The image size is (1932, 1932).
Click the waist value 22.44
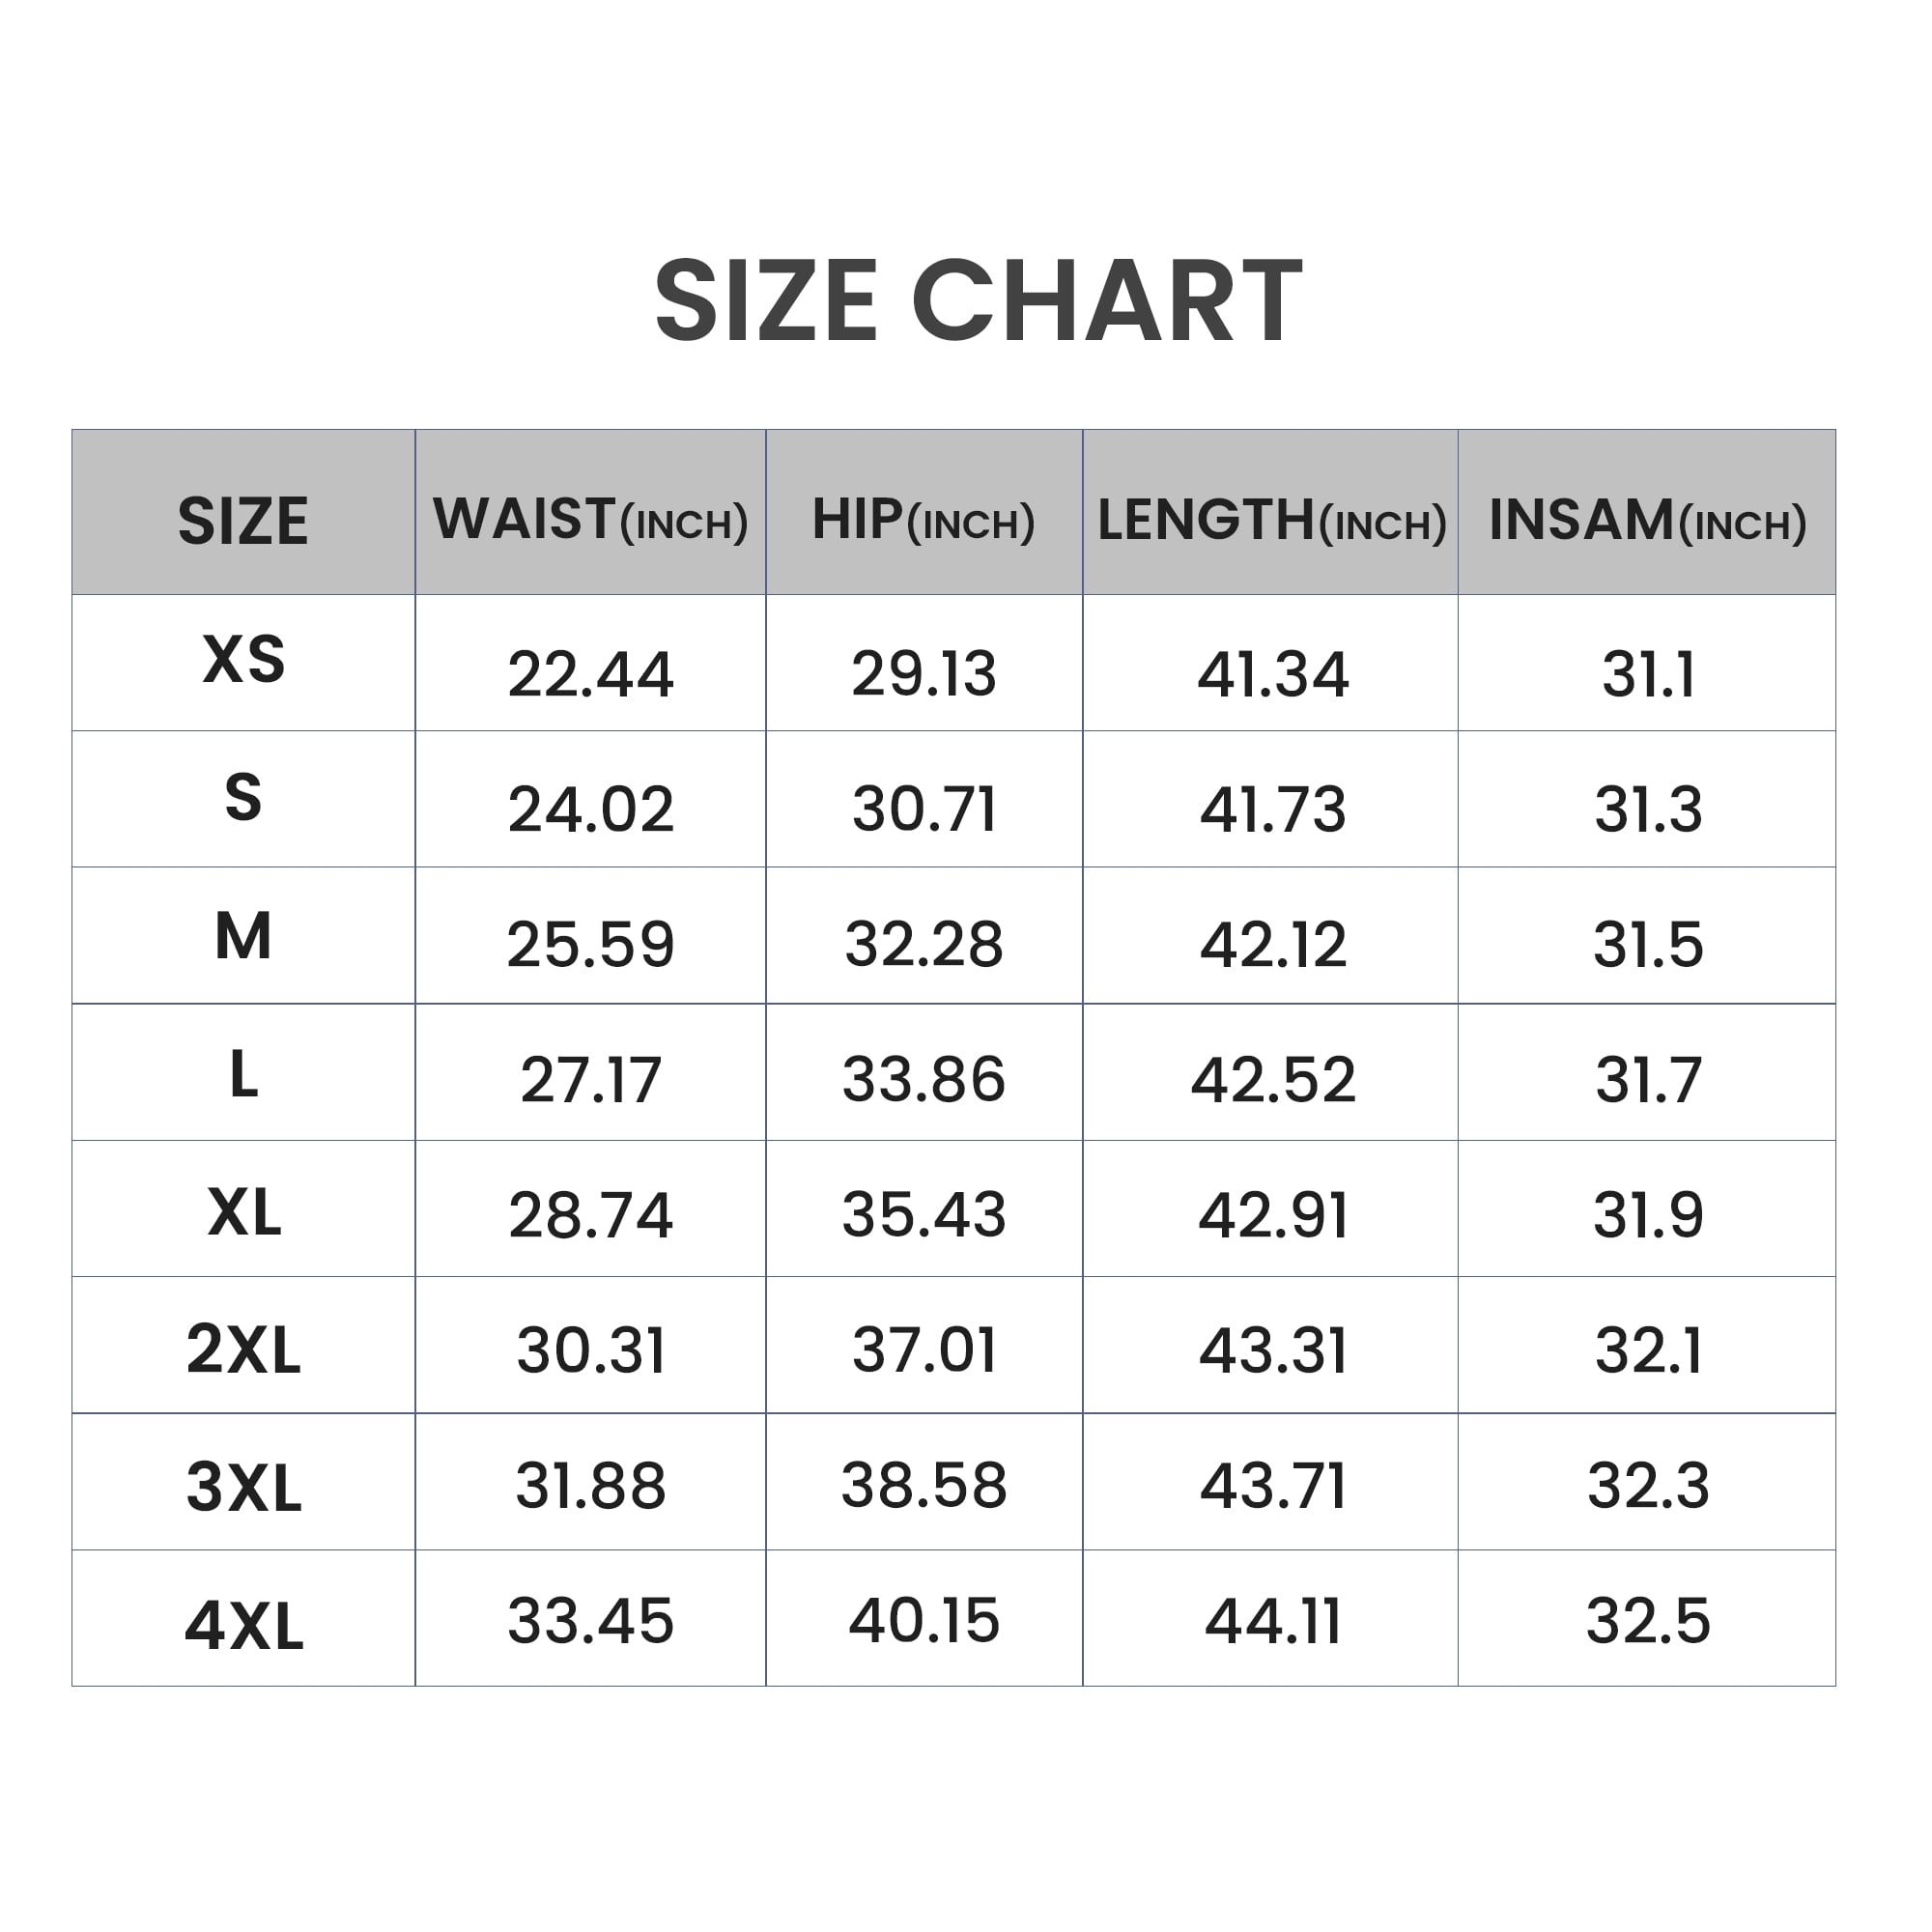pos(590,674)
